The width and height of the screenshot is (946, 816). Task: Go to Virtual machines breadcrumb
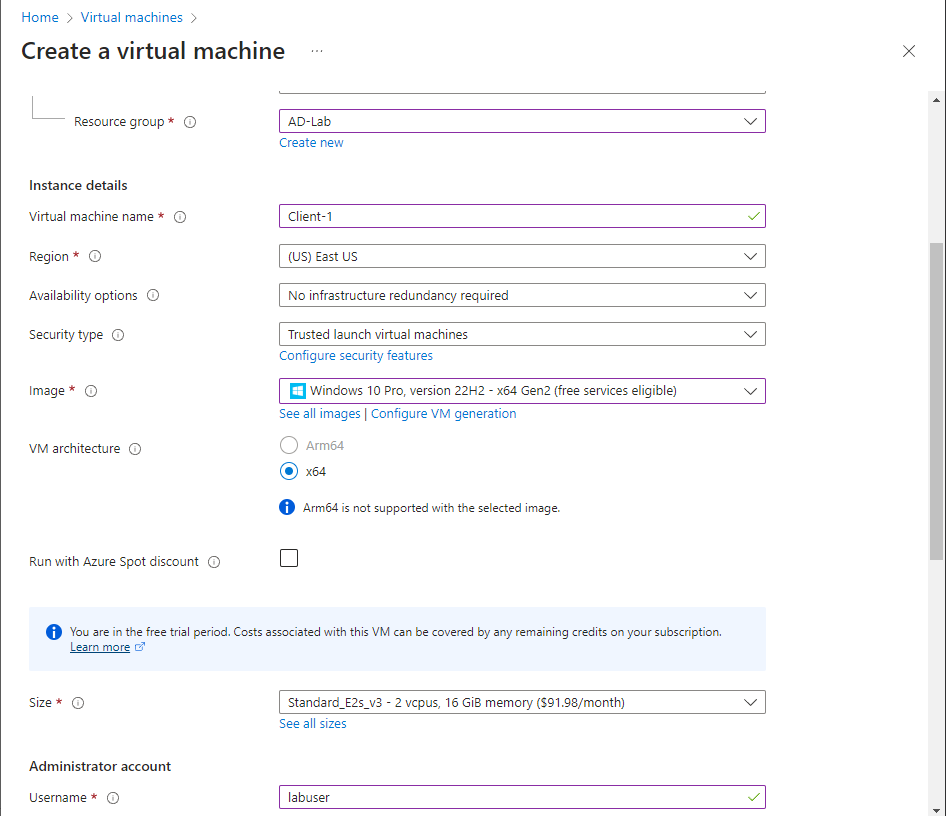(x=132, y=17)
